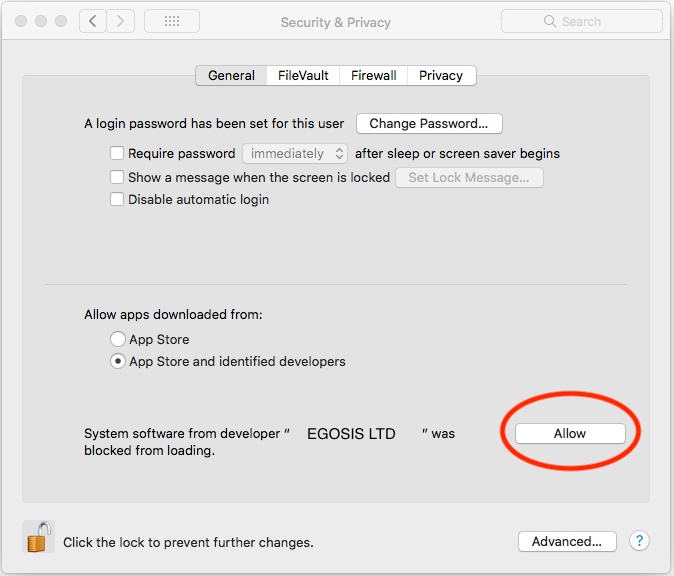Switch to the FileVault tab
This screenshot has width=674, height=576.
303,76
